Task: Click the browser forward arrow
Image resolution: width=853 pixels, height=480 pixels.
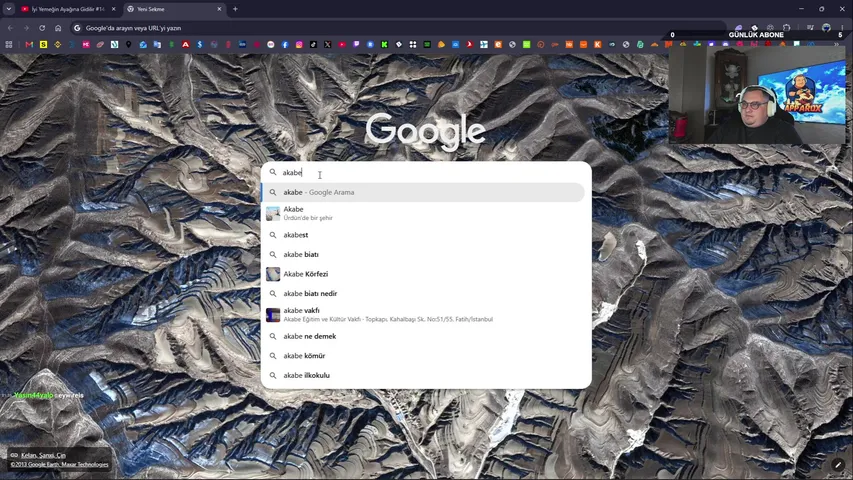Action: pos(26,28)
